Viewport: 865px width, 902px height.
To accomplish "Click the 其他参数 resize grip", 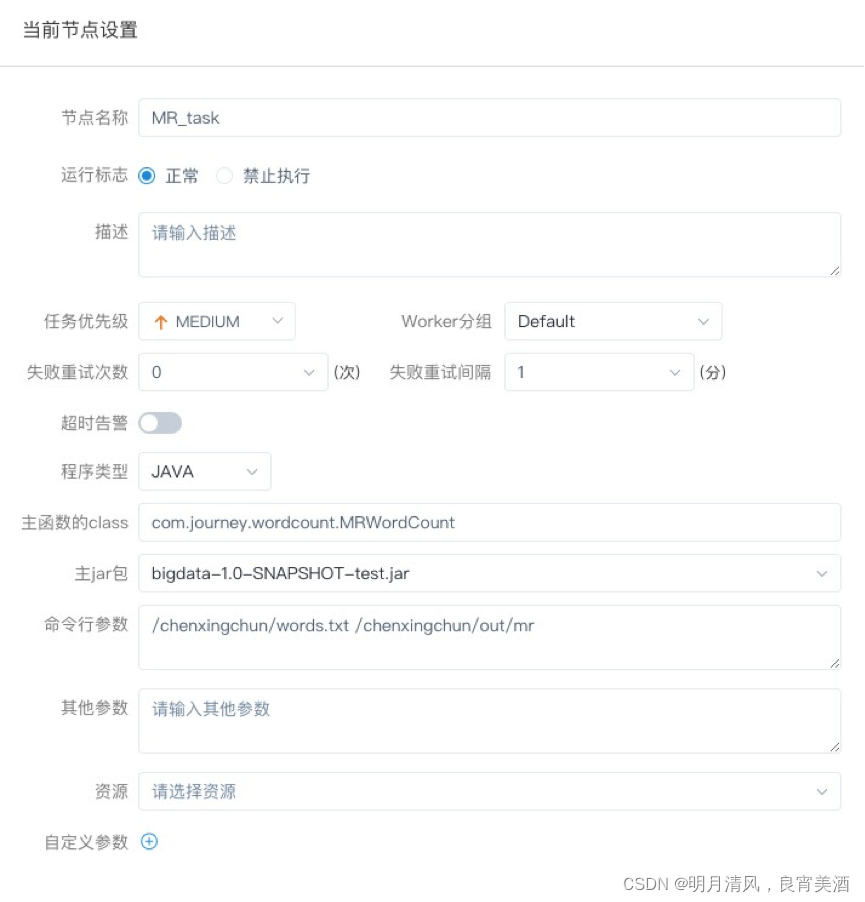I will click(x=835, y=747).
